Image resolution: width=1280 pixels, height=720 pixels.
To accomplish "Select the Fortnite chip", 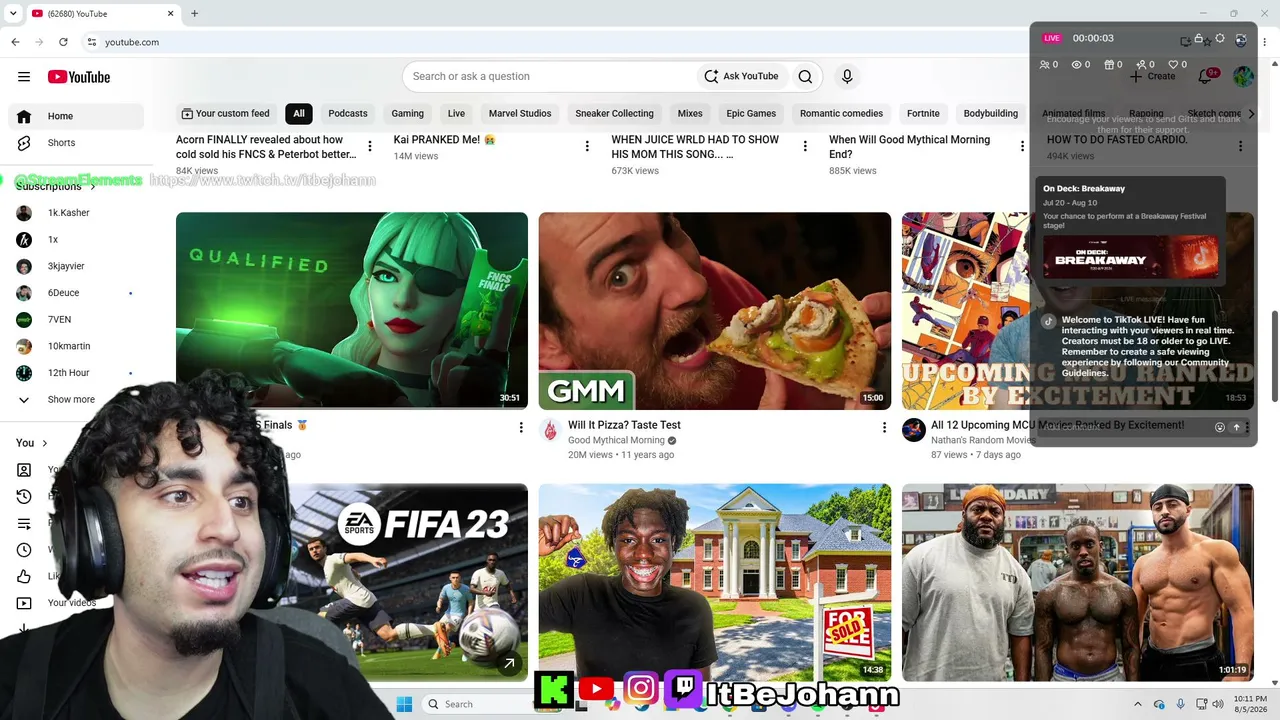I will (x=923, y=114).
